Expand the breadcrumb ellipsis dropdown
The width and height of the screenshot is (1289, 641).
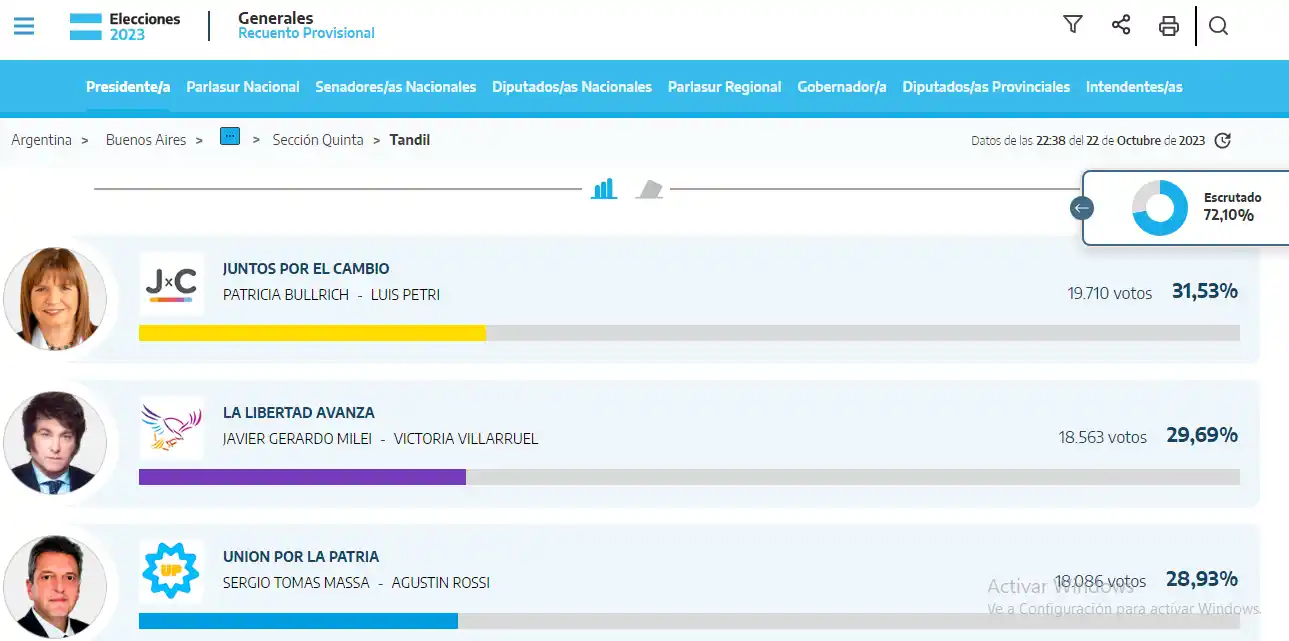[x=230, y=138]
